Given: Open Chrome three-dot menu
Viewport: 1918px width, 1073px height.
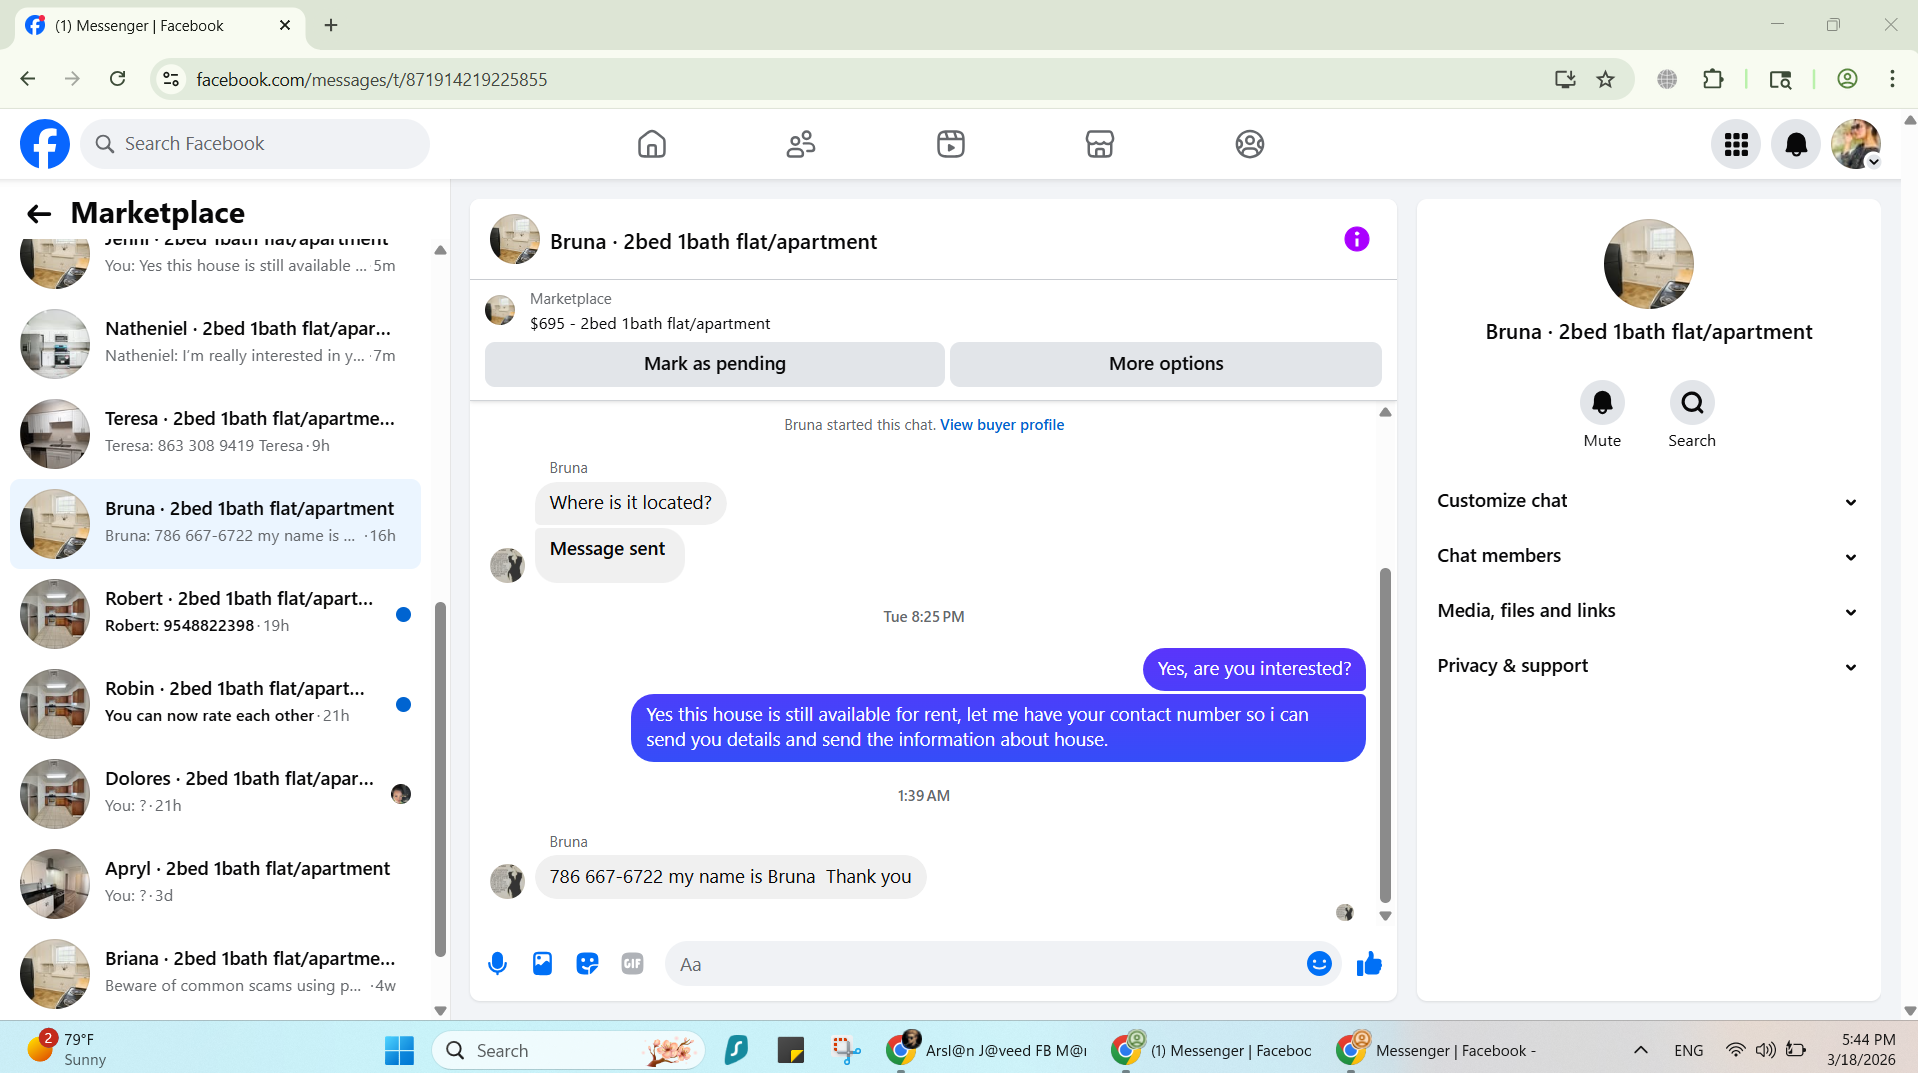Looking at the screenshot, I should 1892,79.
